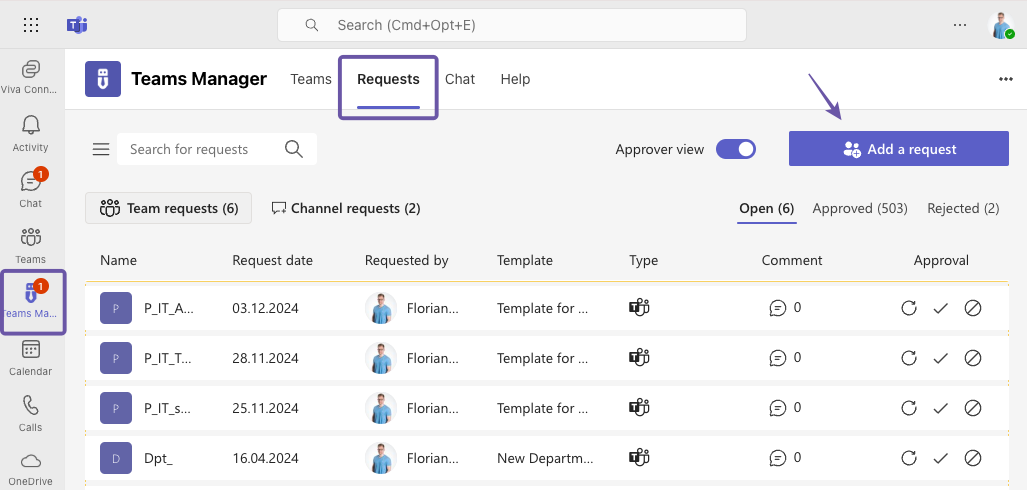Open Chat in the left sidebar
Screen dimensions: 1027x490
[30, 189]
